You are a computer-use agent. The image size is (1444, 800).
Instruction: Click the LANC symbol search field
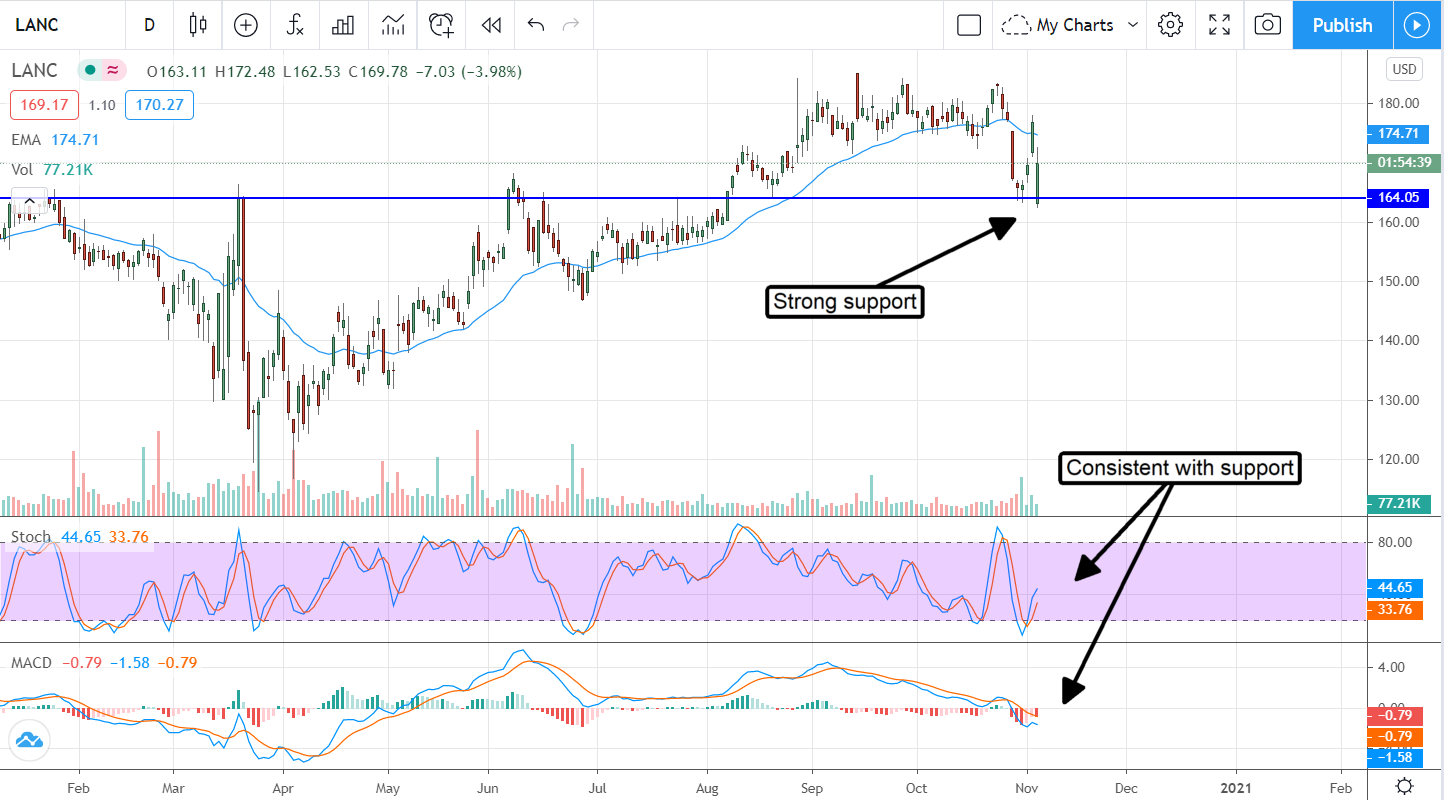[x=60, y=25]
